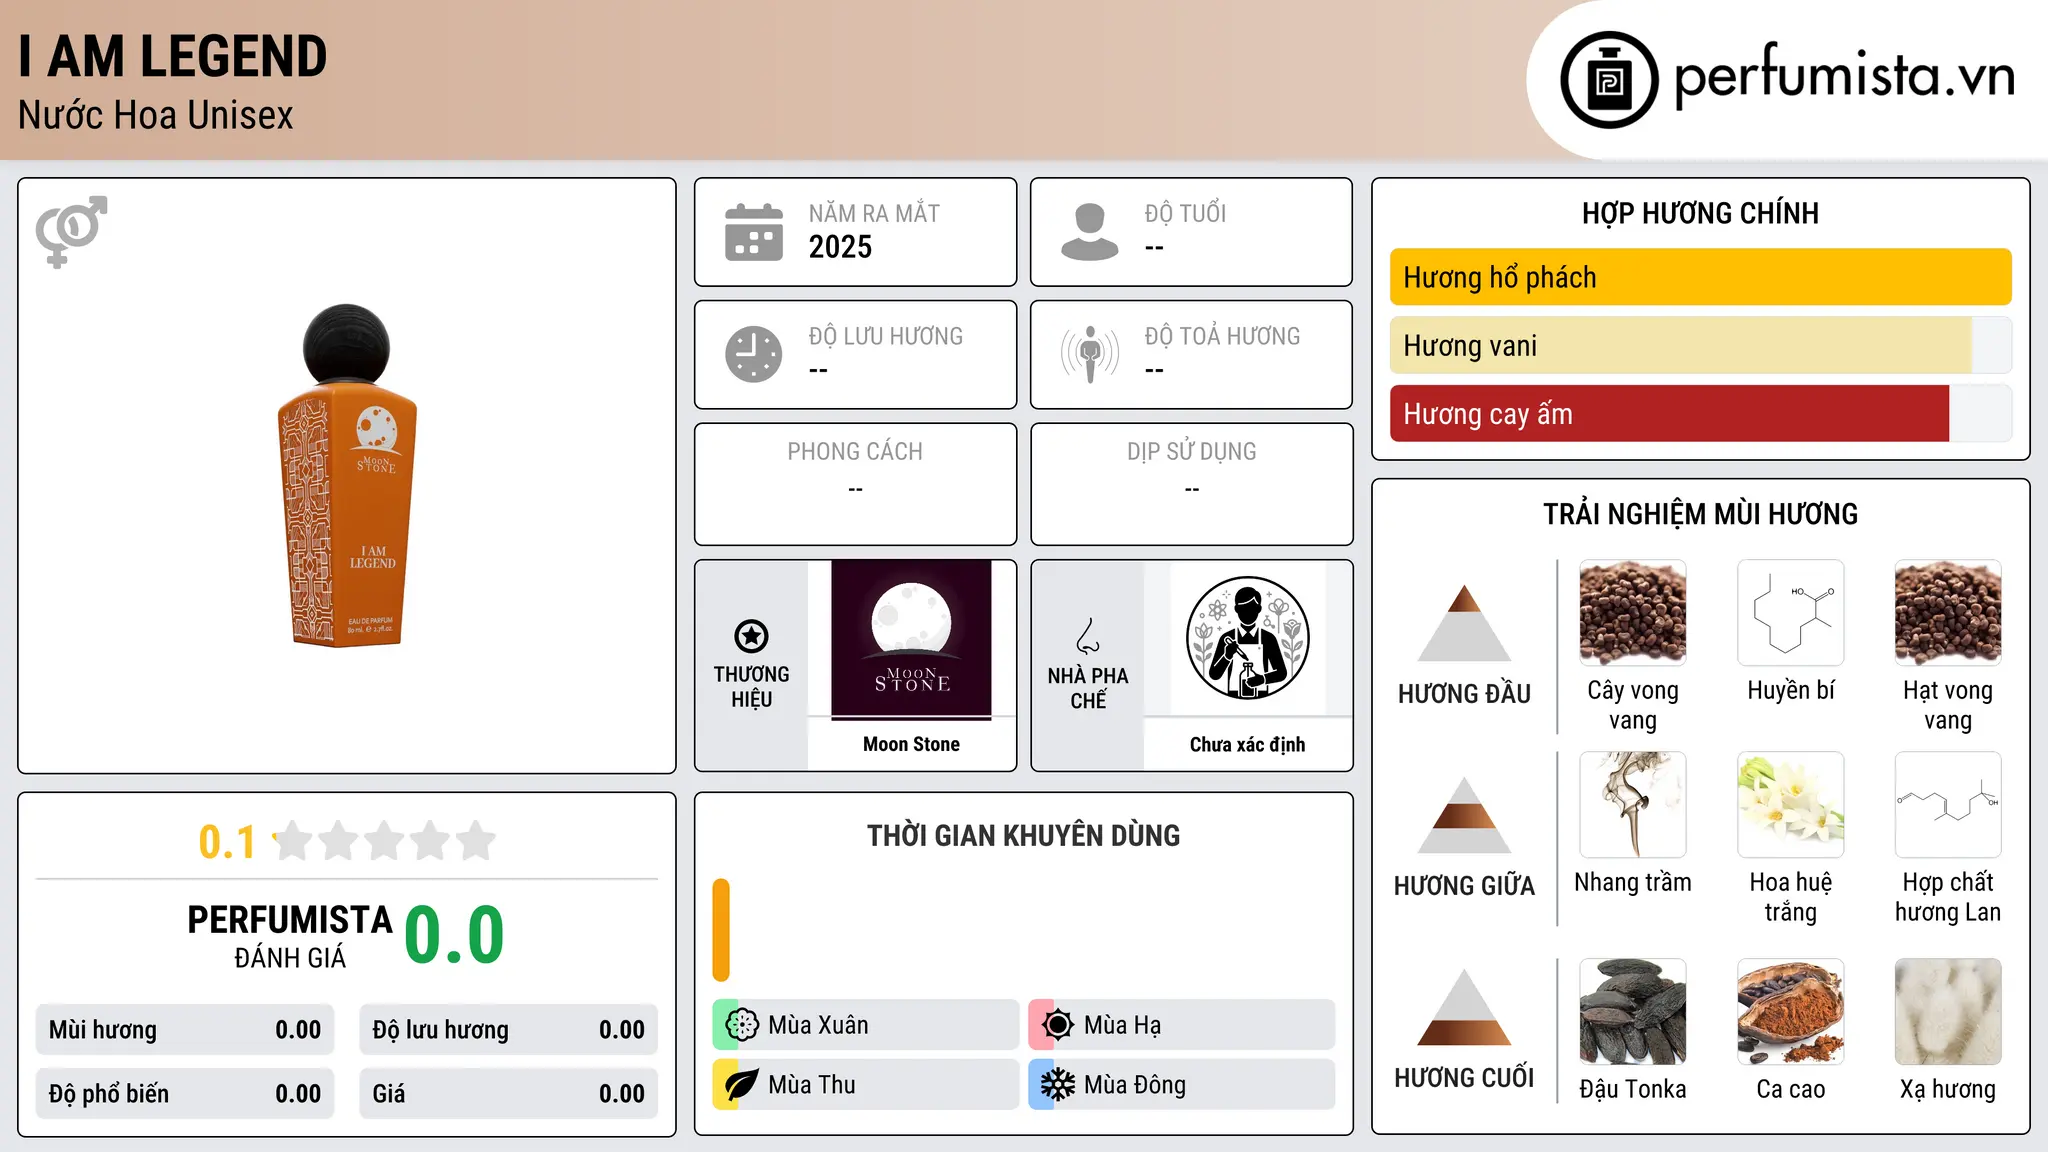This screenshot has width=2048, height=1152.
Task: Select the Mùa Thu text label
Action: click(812, 1085)
